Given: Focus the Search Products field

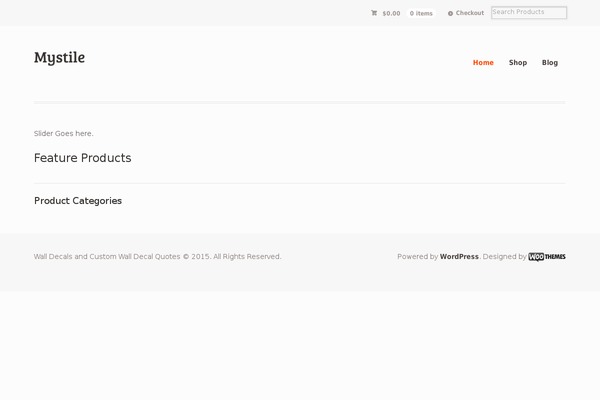Looking at the screenshot, I should point(528,12).
